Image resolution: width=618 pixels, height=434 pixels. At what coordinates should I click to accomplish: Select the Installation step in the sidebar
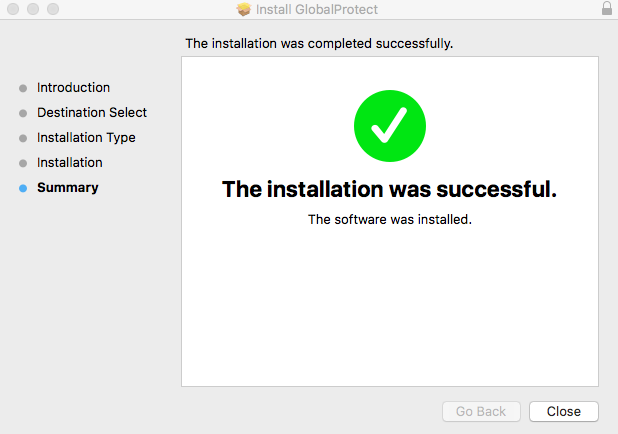coord(69,163)
